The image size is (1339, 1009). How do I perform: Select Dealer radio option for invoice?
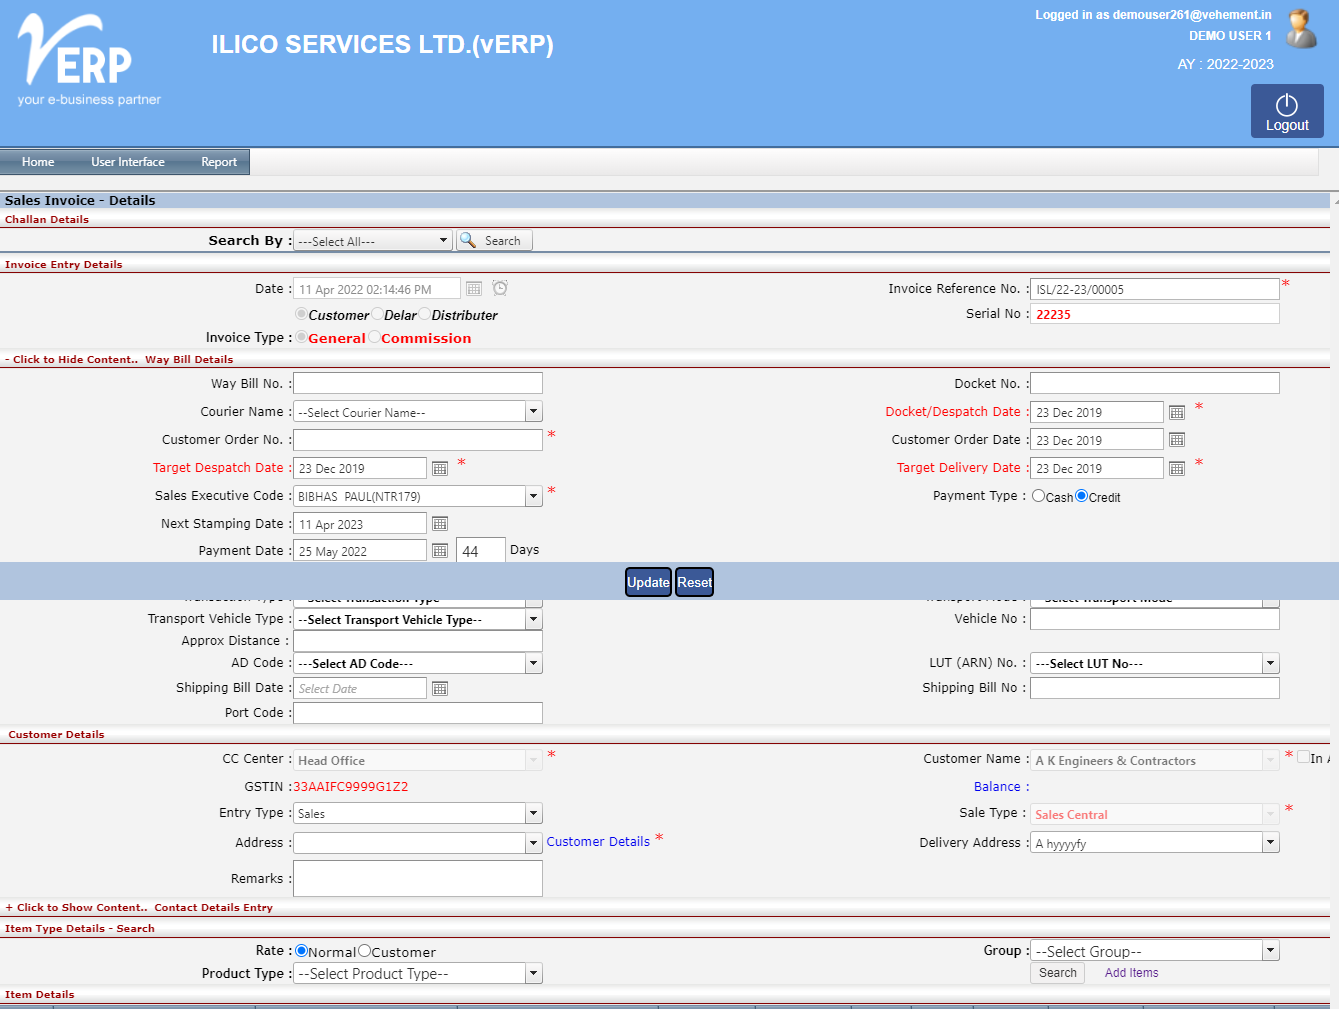377,314
